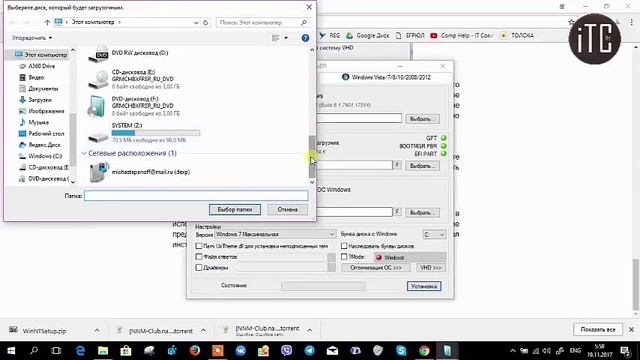Click the Папка input field

[196, 196]
